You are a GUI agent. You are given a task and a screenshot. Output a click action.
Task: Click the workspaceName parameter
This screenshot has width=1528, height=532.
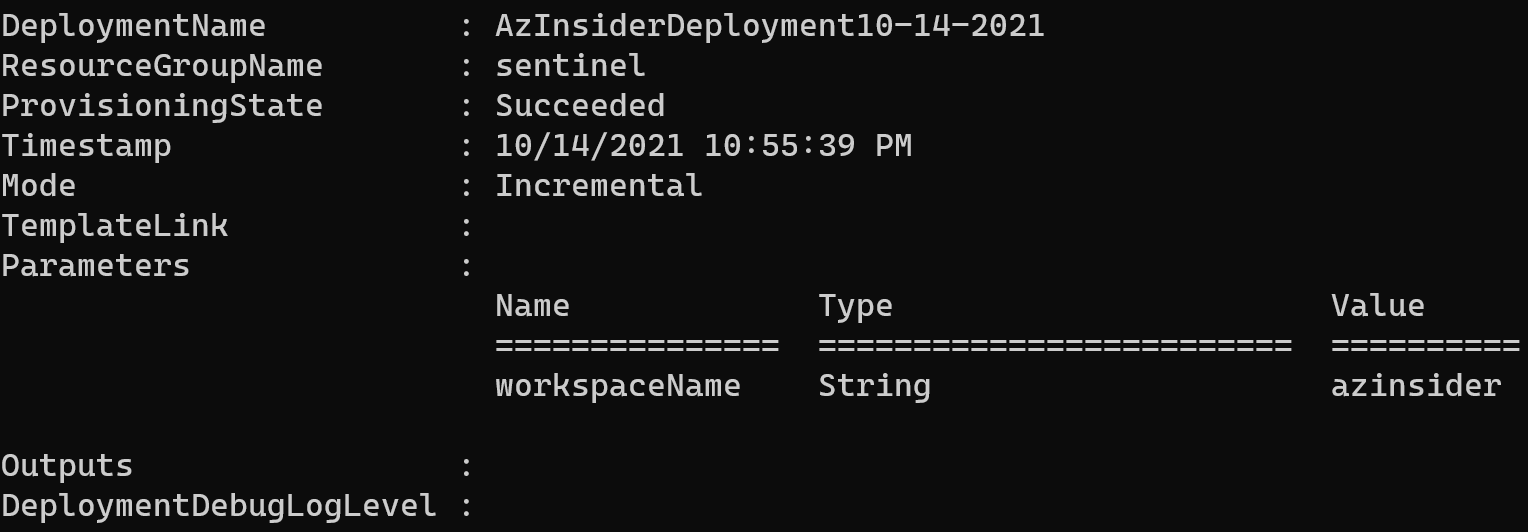click(x=618, y=386)
